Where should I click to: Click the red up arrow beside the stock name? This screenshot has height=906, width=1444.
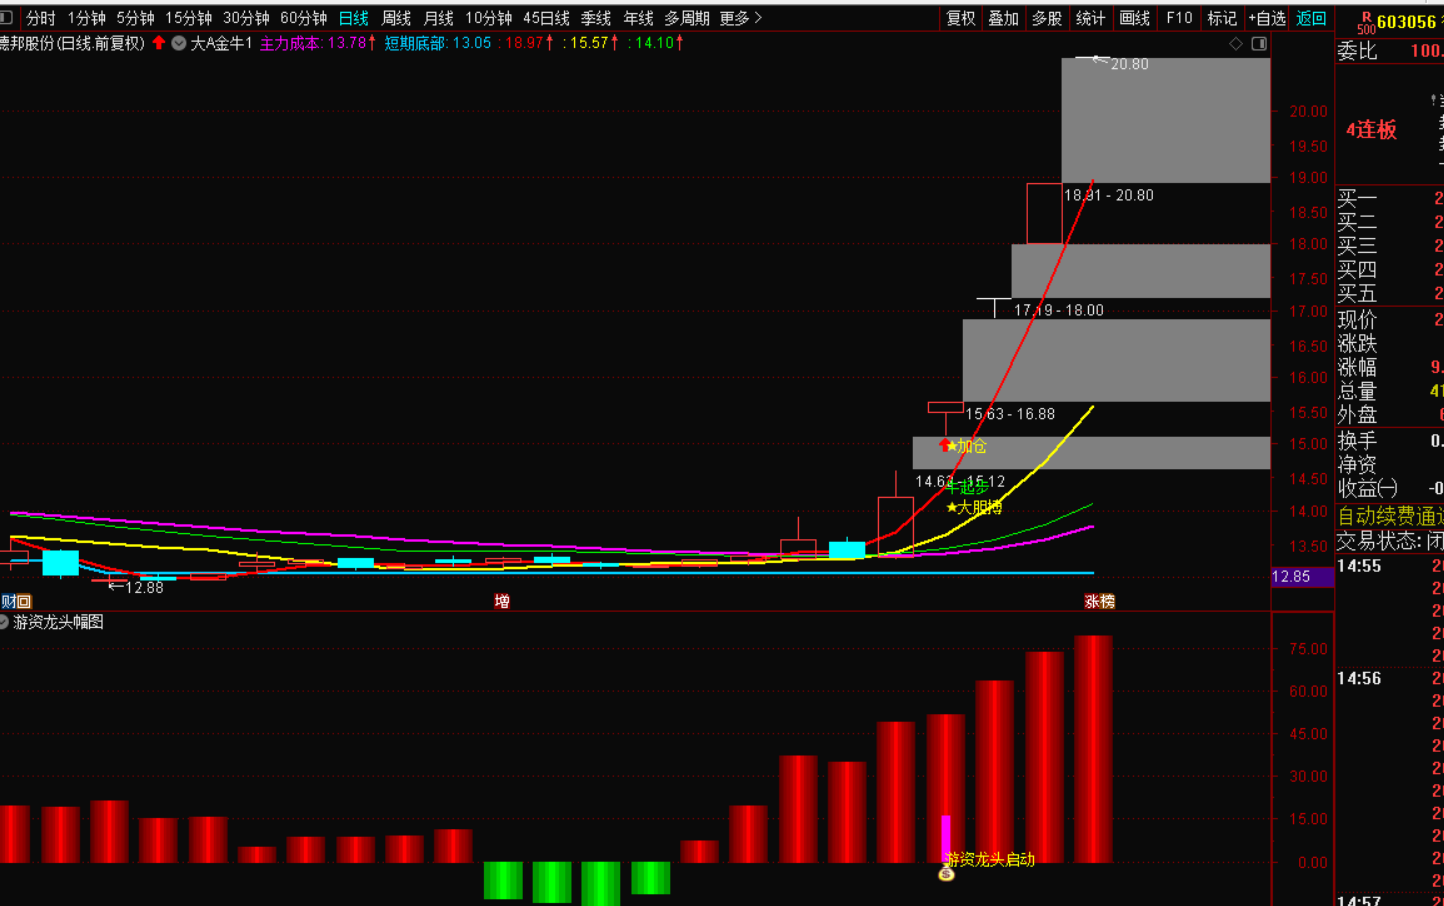coord(159,43)
